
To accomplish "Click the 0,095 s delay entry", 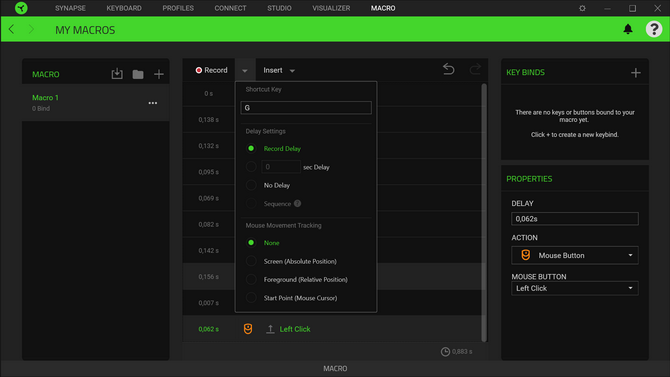I will [x=209, y=172].
